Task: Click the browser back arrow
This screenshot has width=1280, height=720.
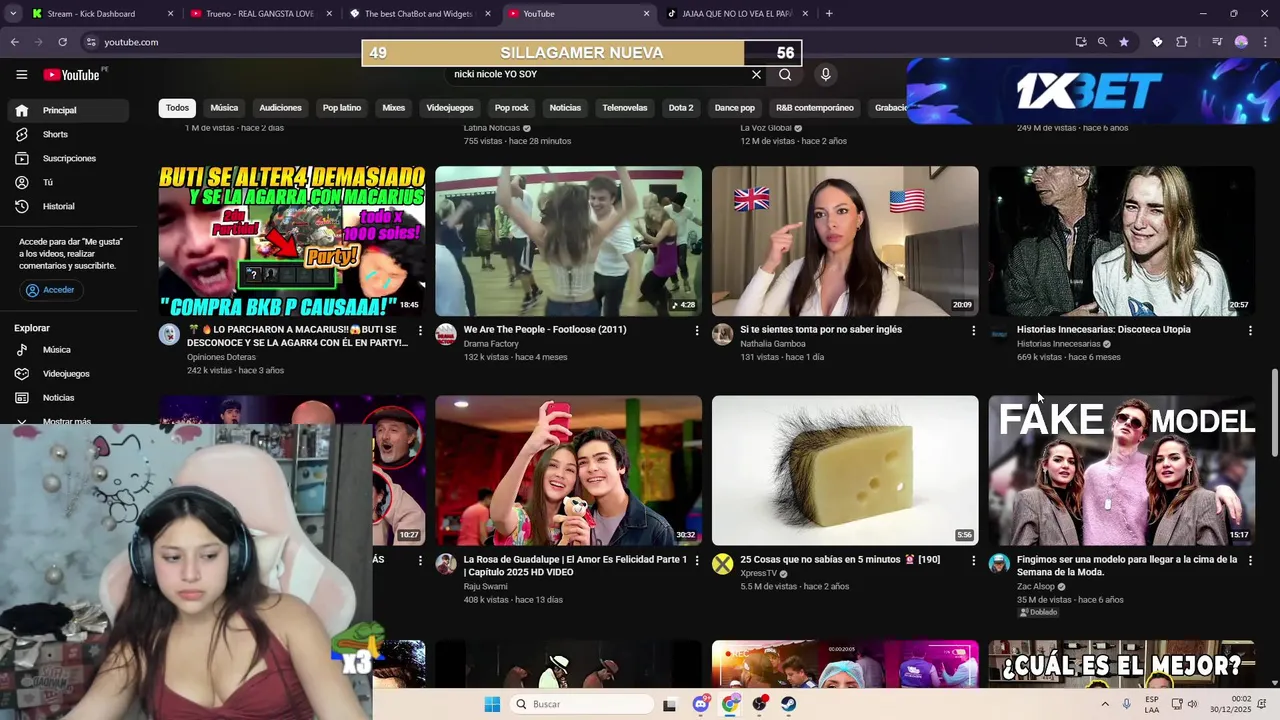Action: coord(14,42)
